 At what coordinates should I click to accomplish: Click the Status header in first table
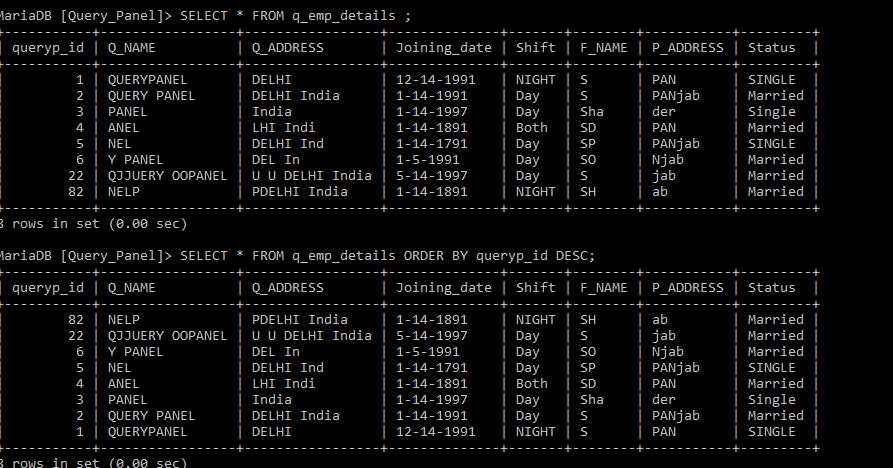[771, 47]
